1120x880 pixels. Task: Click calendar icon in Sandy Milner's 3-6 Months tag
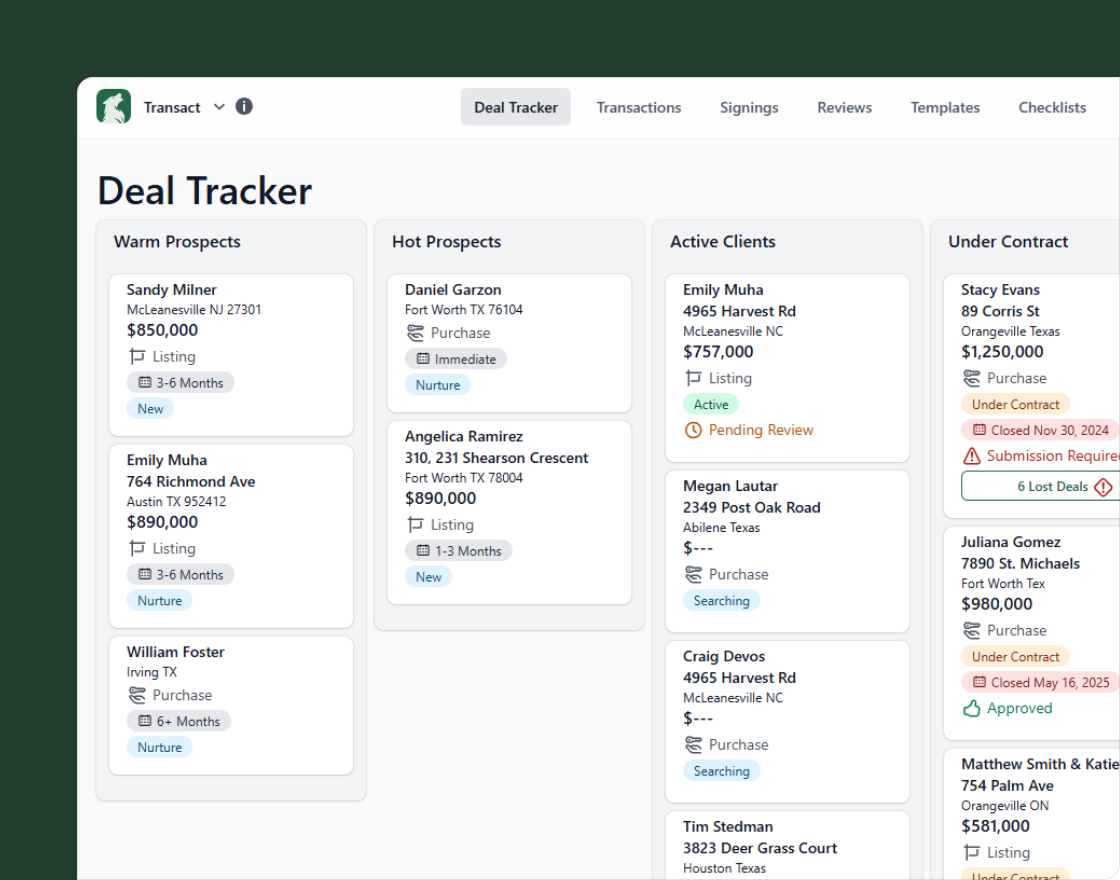pos(145,383)
